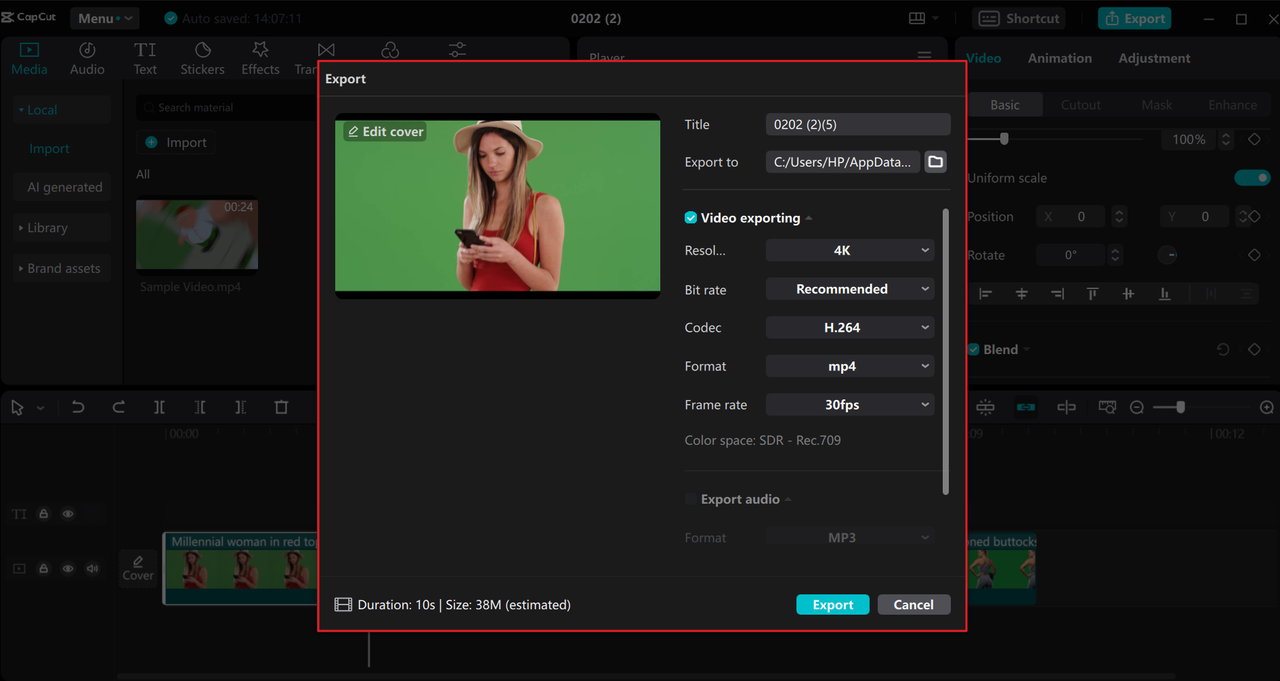Toggle the preview axis icon
Viewport: 1280px width, 681px height.
[1066, 407]
